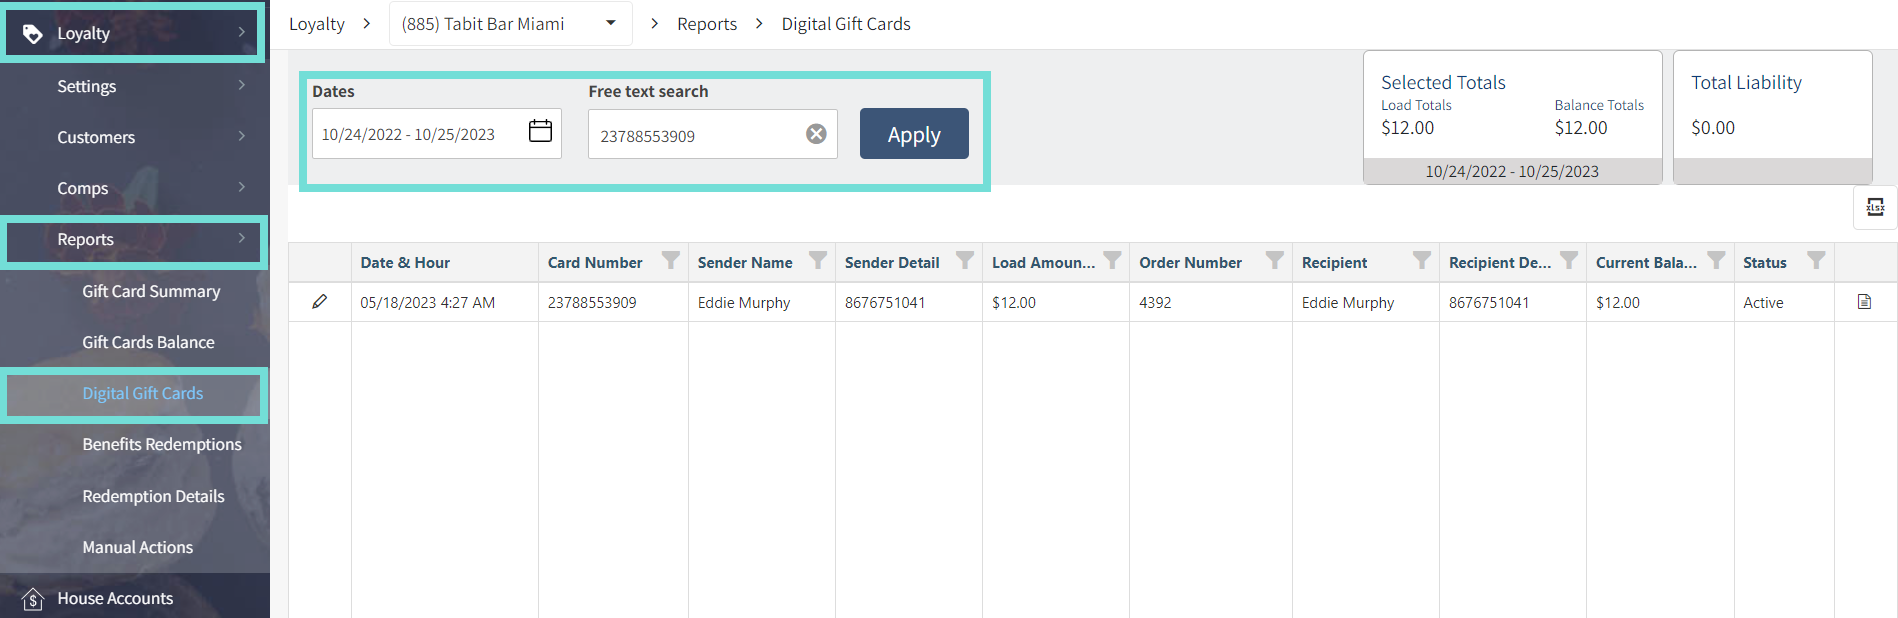Click the Reports breadcrumb link
The width and height of the screenshot is (1898, 618).
706,24
